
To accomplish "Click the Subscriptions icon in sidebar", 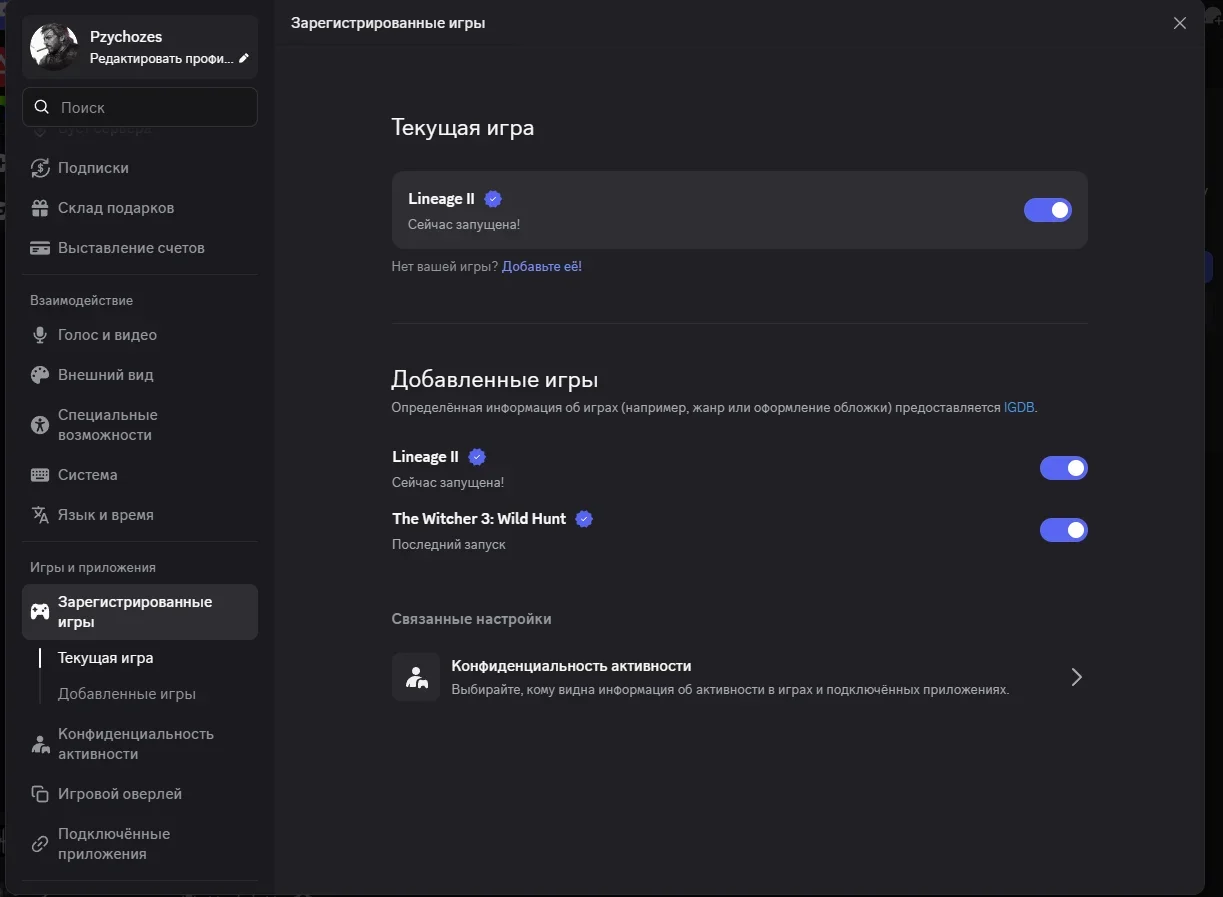I will (x=40, y=168).
